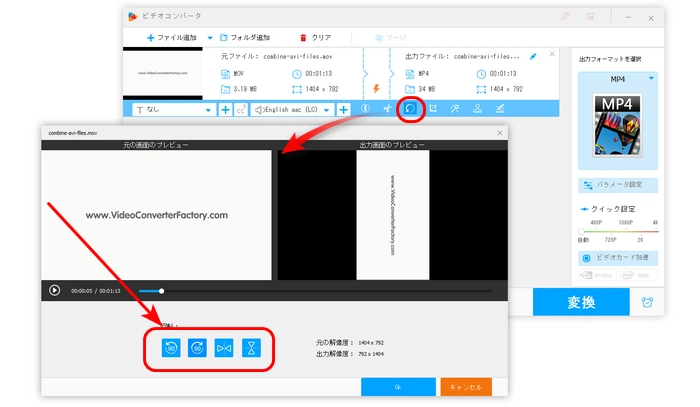Click the scissors trim icon
This screenshot has height=407, width=700.
click(x=387, y=108)
